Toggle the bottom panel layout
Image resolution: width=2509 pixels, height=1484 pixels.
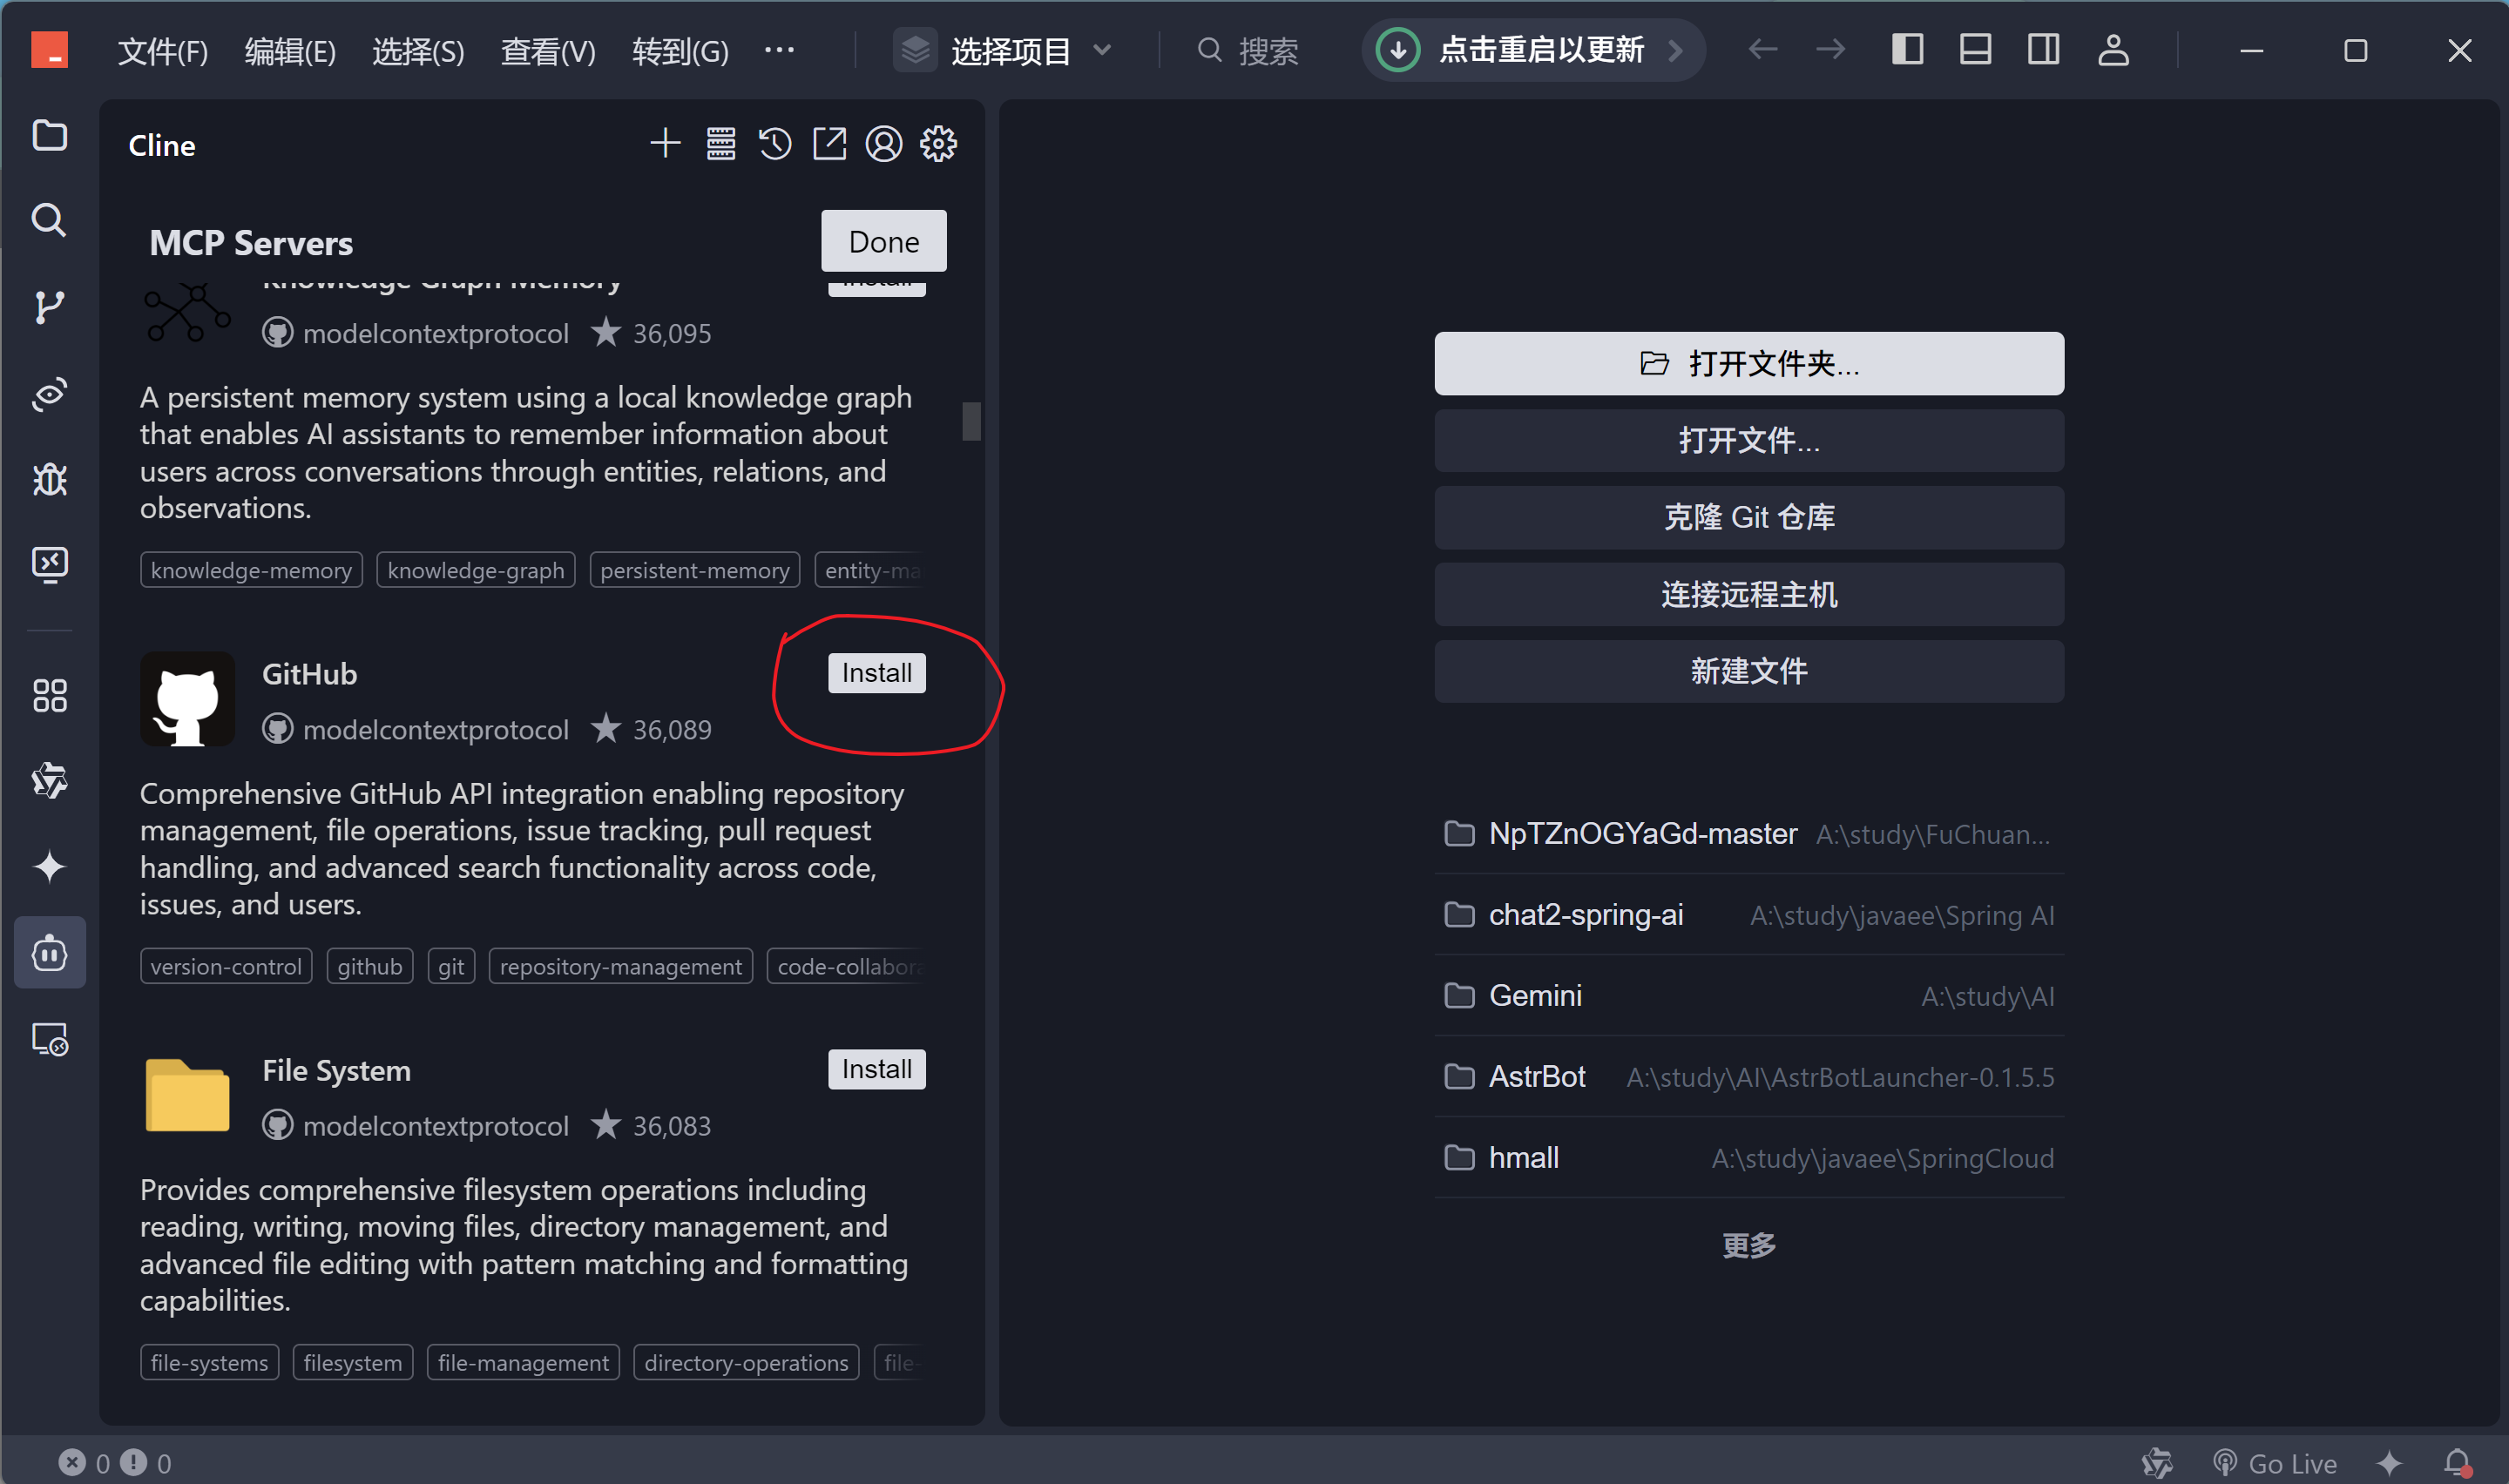(1975, 50)
